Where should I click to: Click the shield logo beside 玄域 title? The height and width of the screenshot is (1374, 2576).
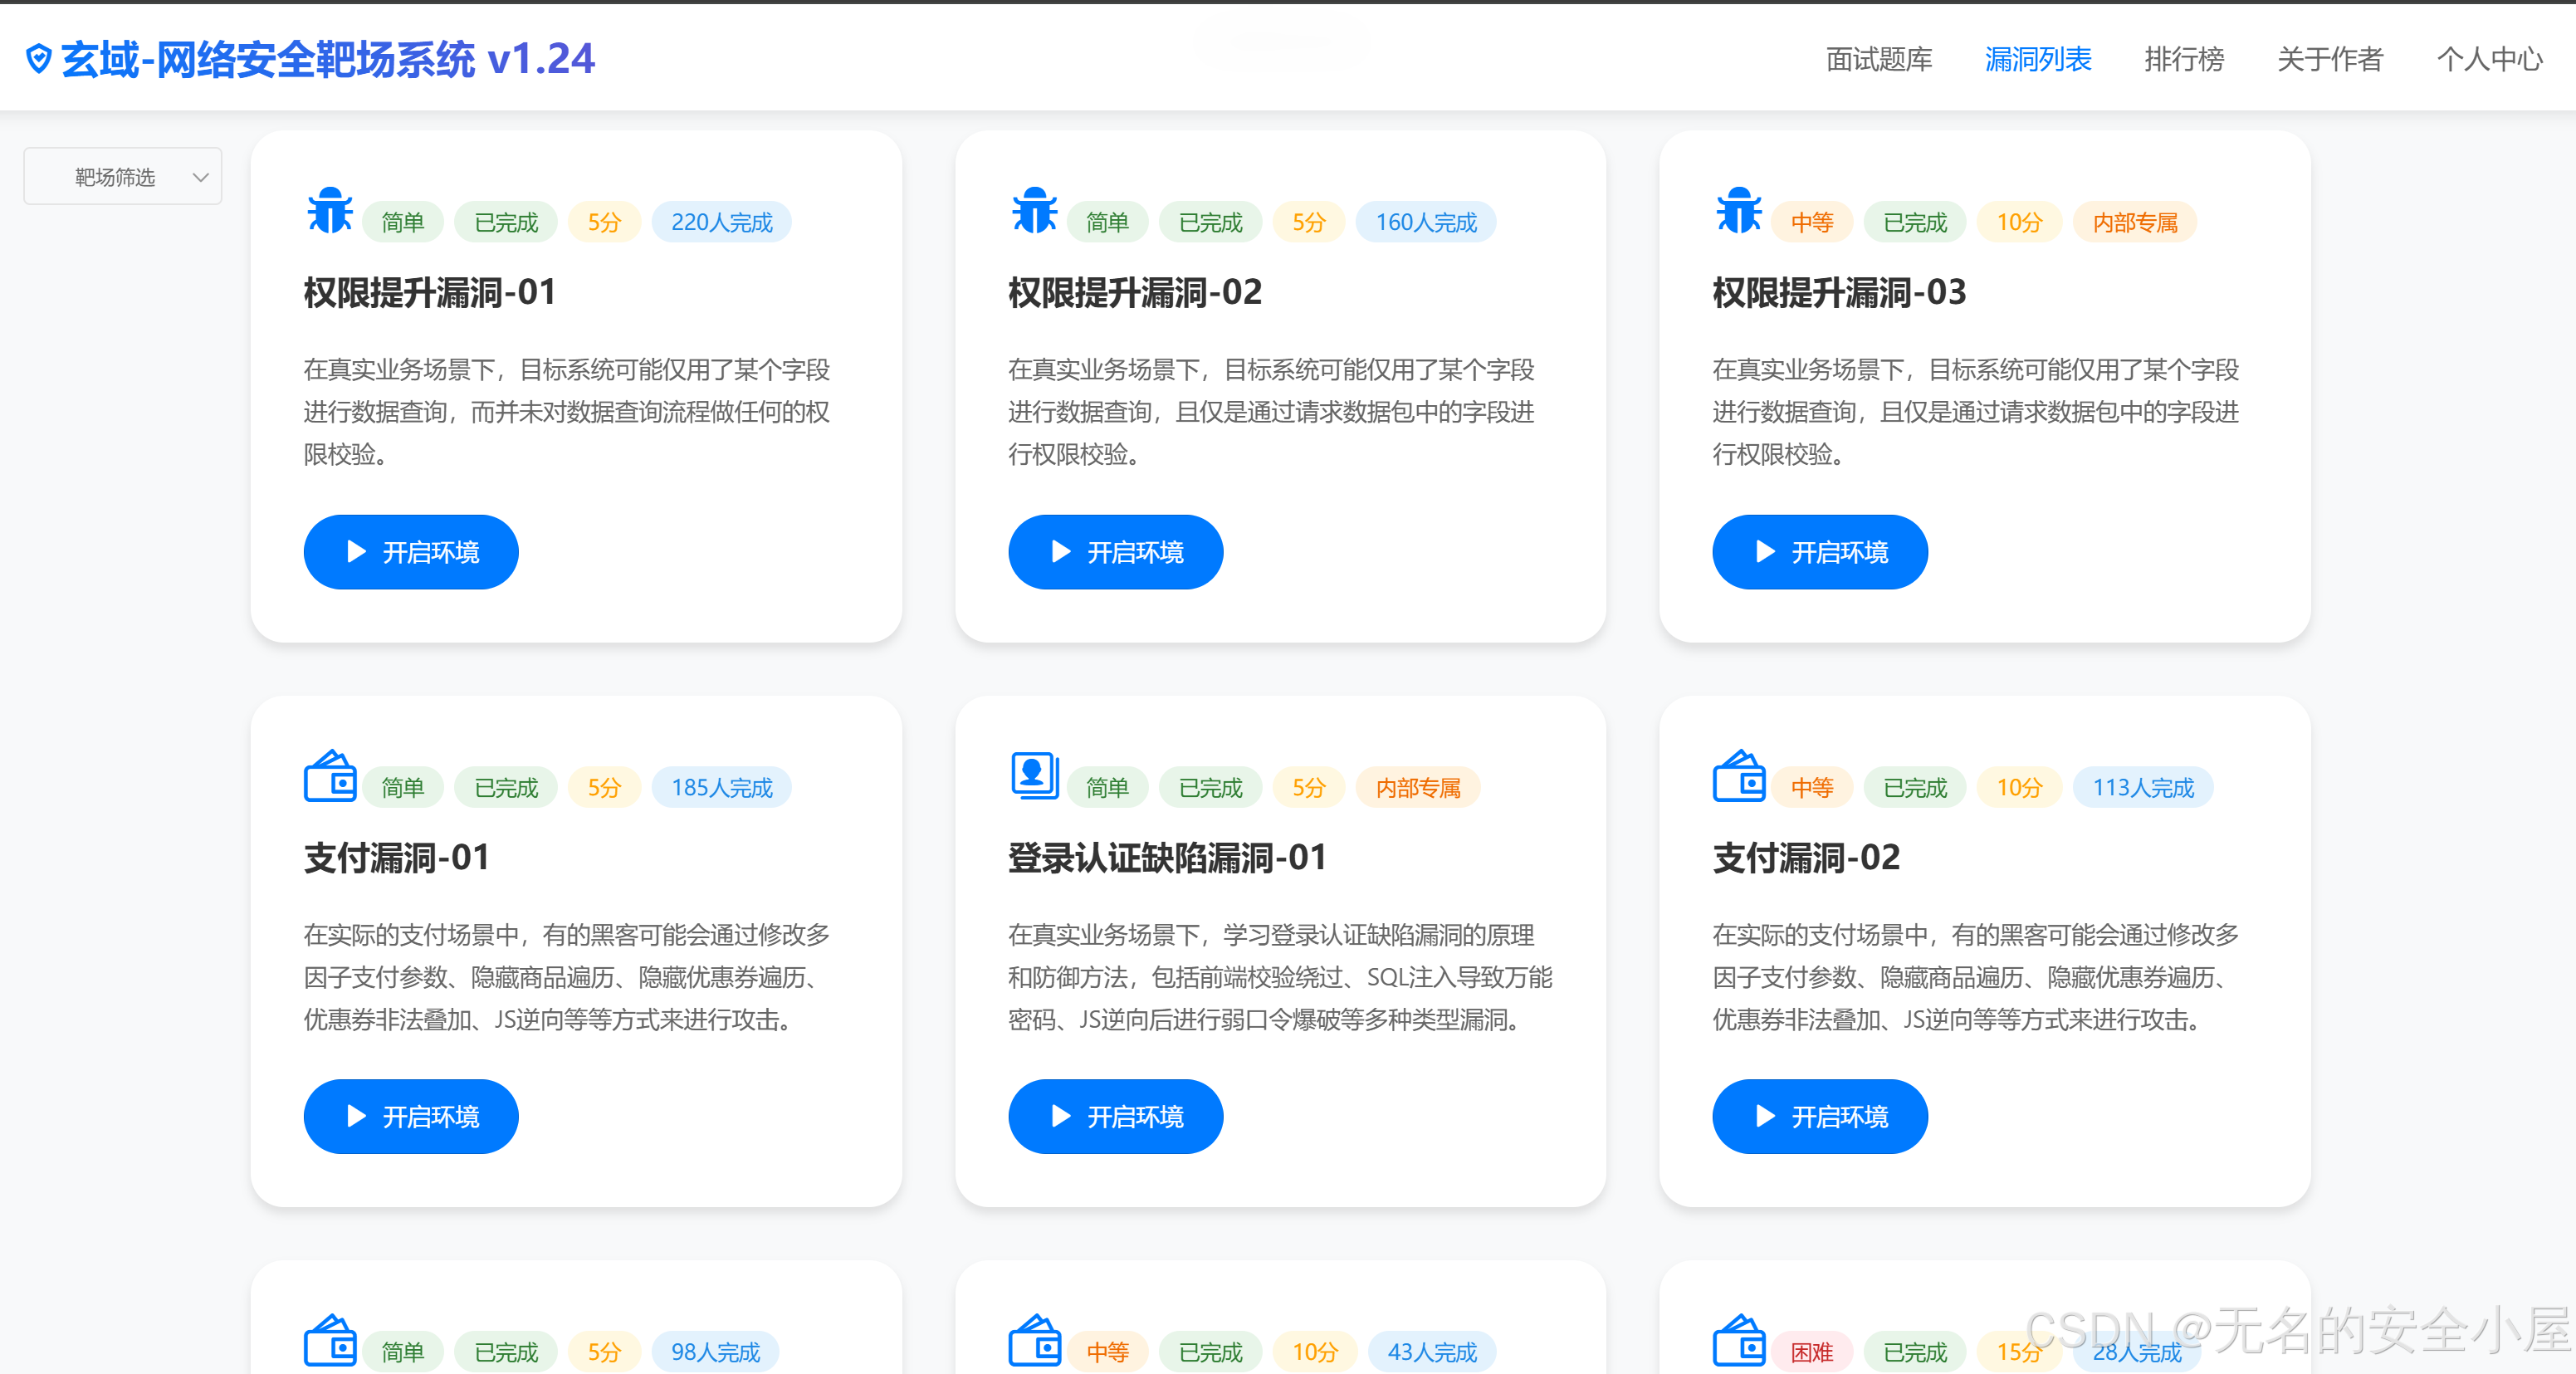point(38,57)
